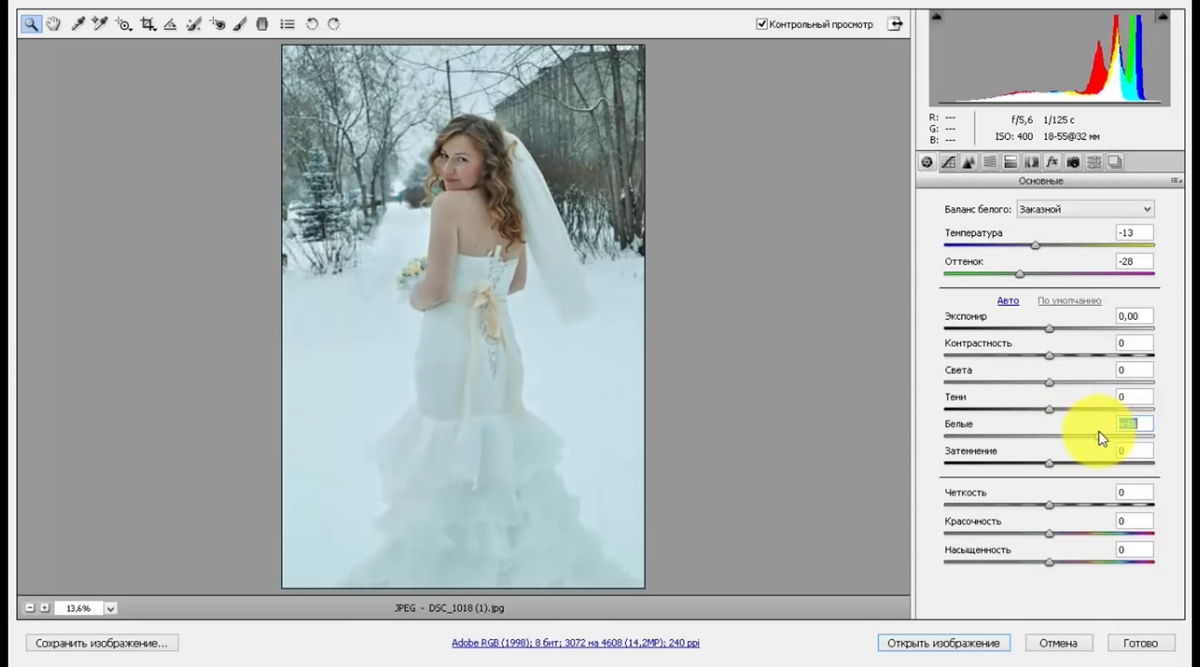Toggle highlight clipping warning in histogram
The image size is (1200, 667).
[1163, 16]
